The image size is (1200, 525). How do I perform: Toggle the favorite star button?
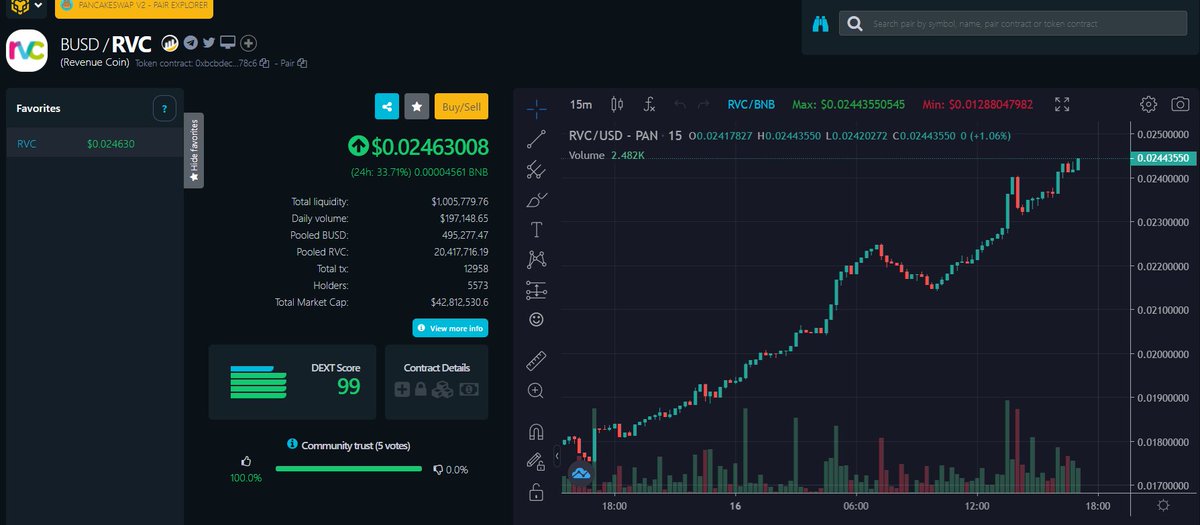417,106
